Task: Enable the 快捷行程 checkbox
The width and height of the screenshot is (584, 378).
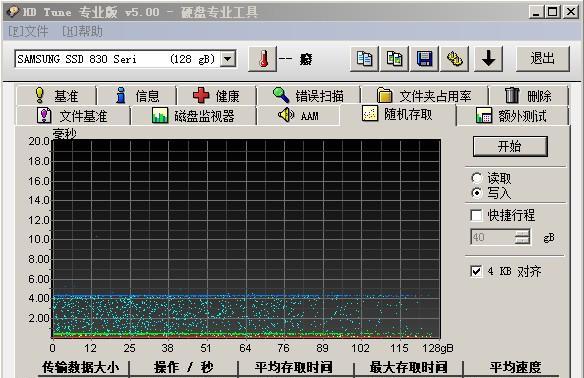Action: pyautogui.click(x=476, y=215)
